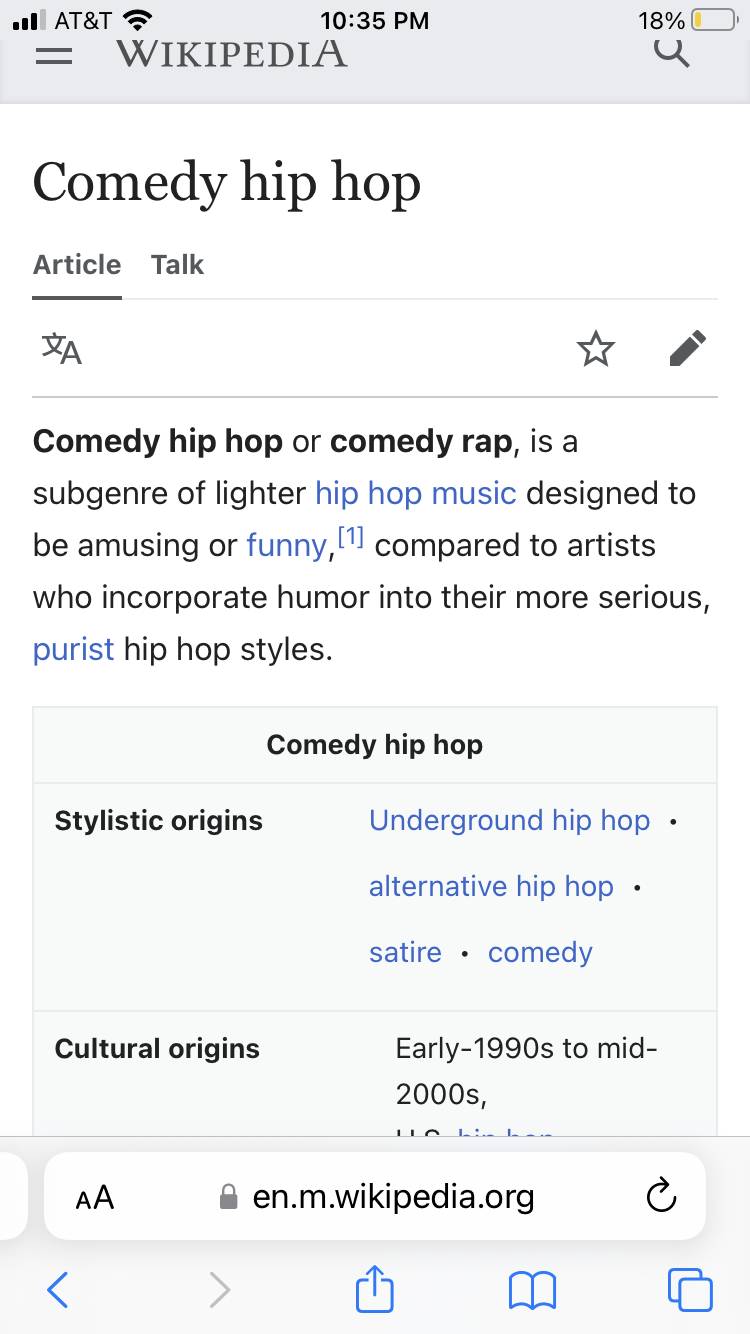750x1334 pixels.
Task: Tap the Wikipedia search magnifier icon
Action: point(672,52)
